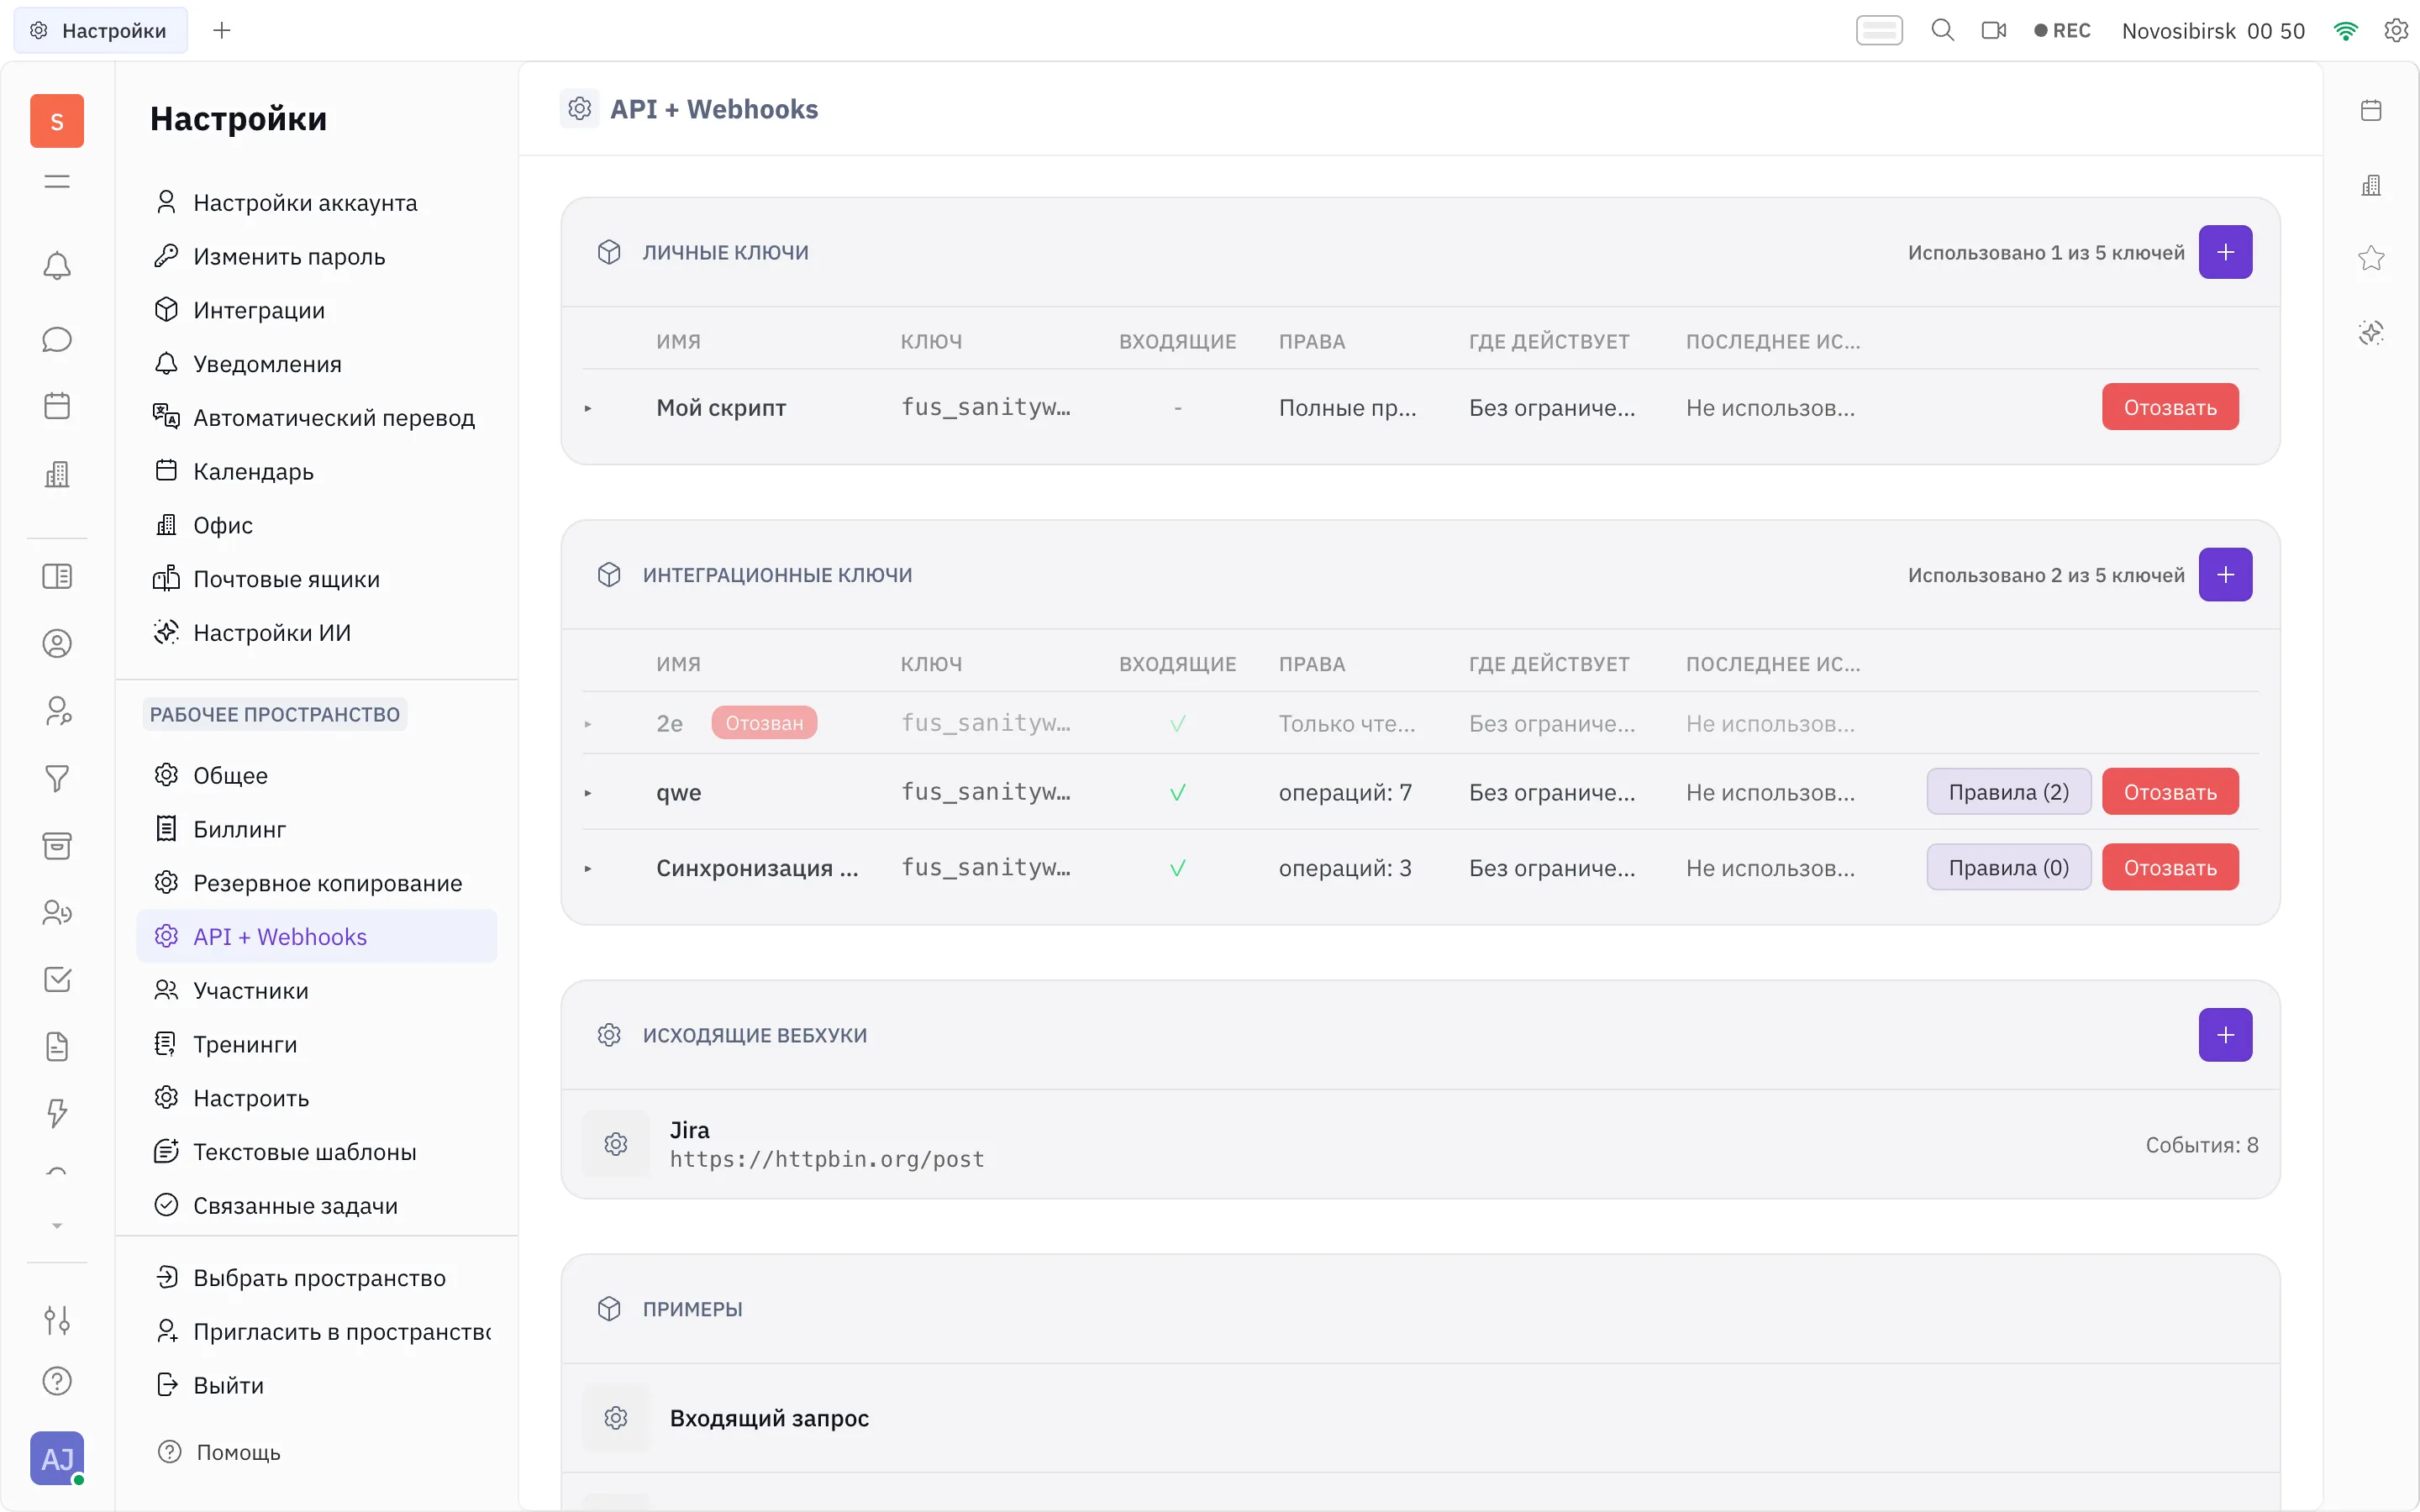Open Участники workspace item
Image resolution: width=2420 pixels, height=1512 pixels.
[x=316, y=990]
